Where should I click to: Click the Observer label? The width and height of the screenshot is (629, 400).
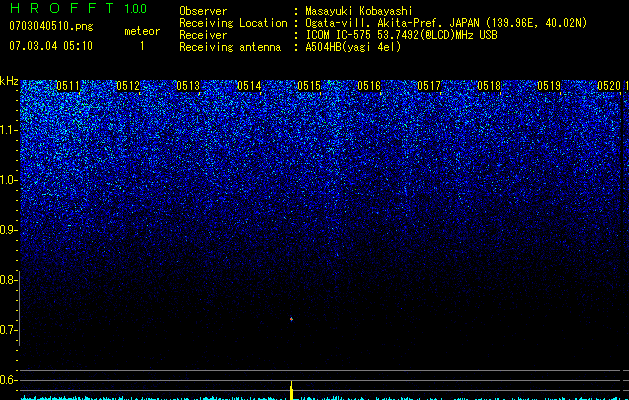pos(203,11)
